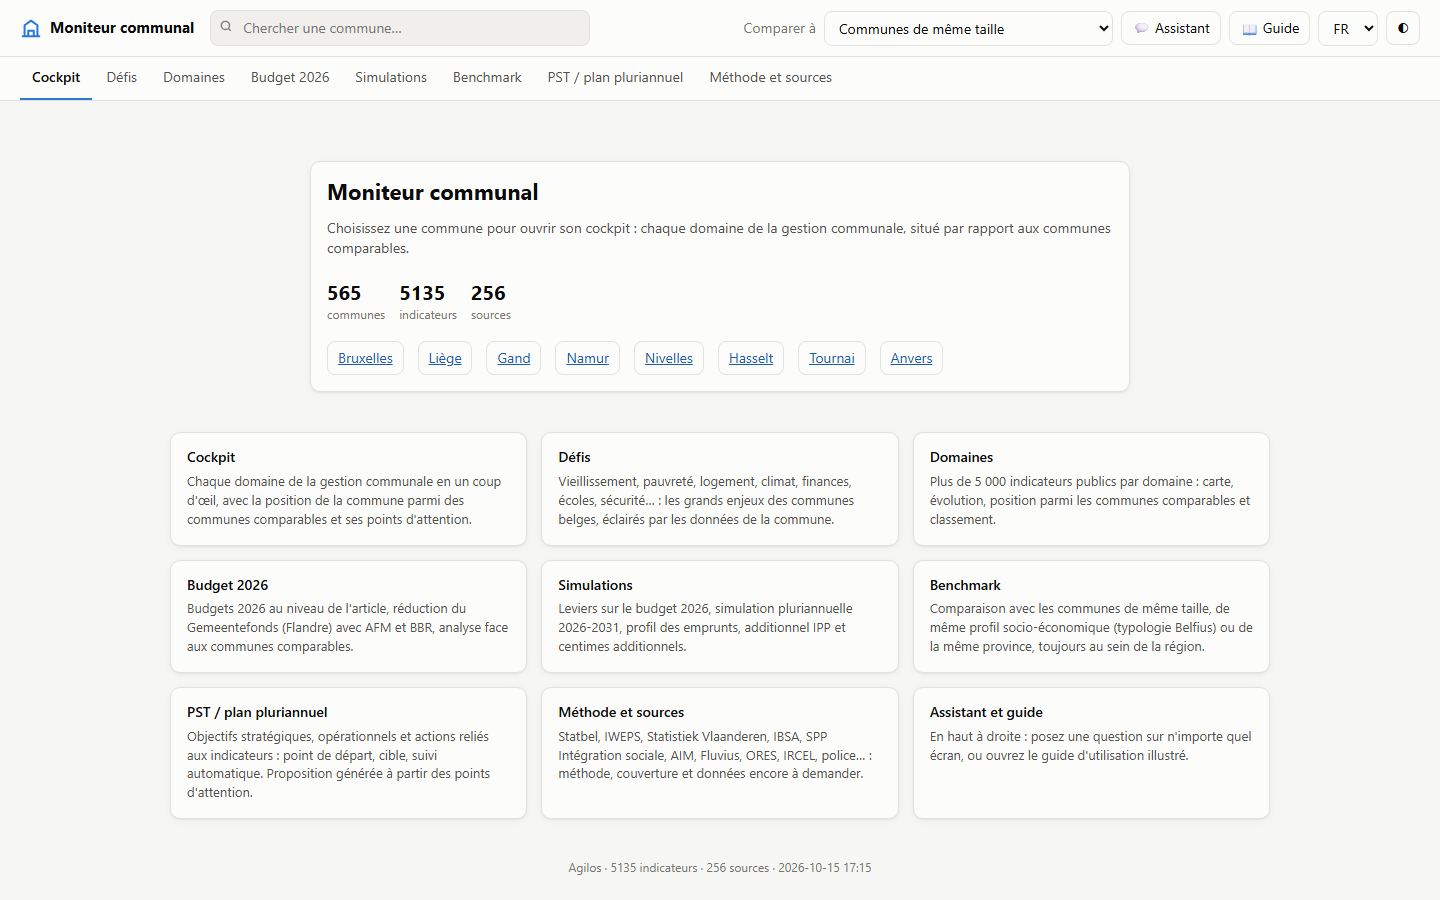Image resolution: width=1440 pixels, height=900 pixels.
Task: Open the PST / plan pluriannuel card
Action: (348, 753)
